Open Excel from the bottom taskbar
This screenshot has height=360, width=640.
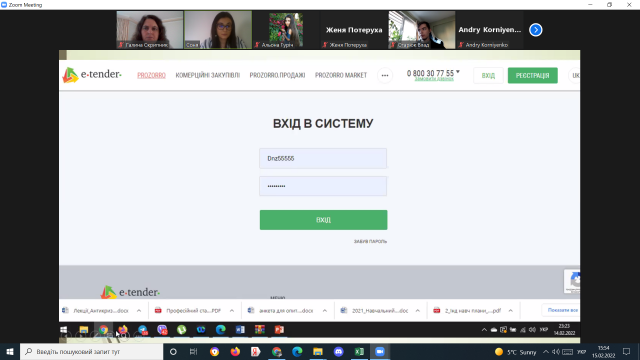(359, 351)
